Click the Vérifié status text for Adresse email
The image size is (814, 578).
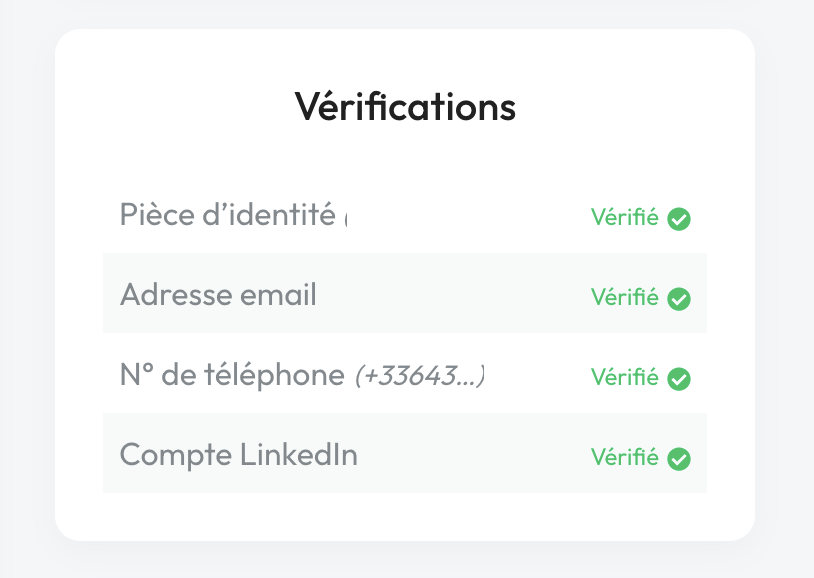[624, 297]
